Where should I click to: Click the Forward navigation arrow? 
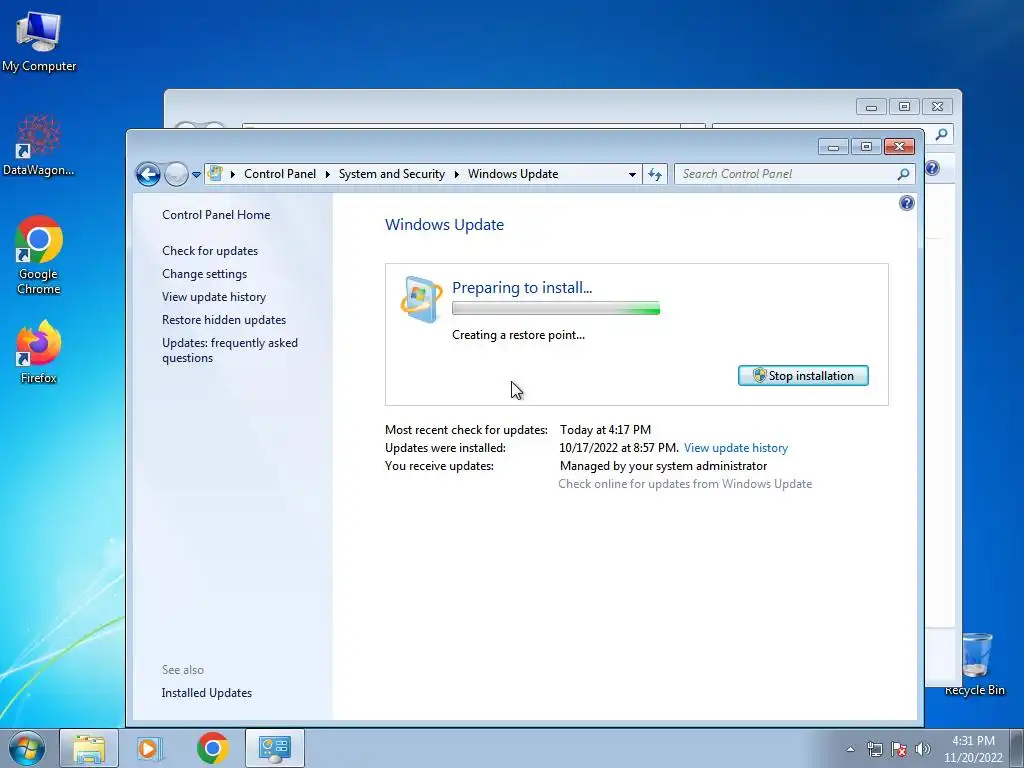pos(176,174)
